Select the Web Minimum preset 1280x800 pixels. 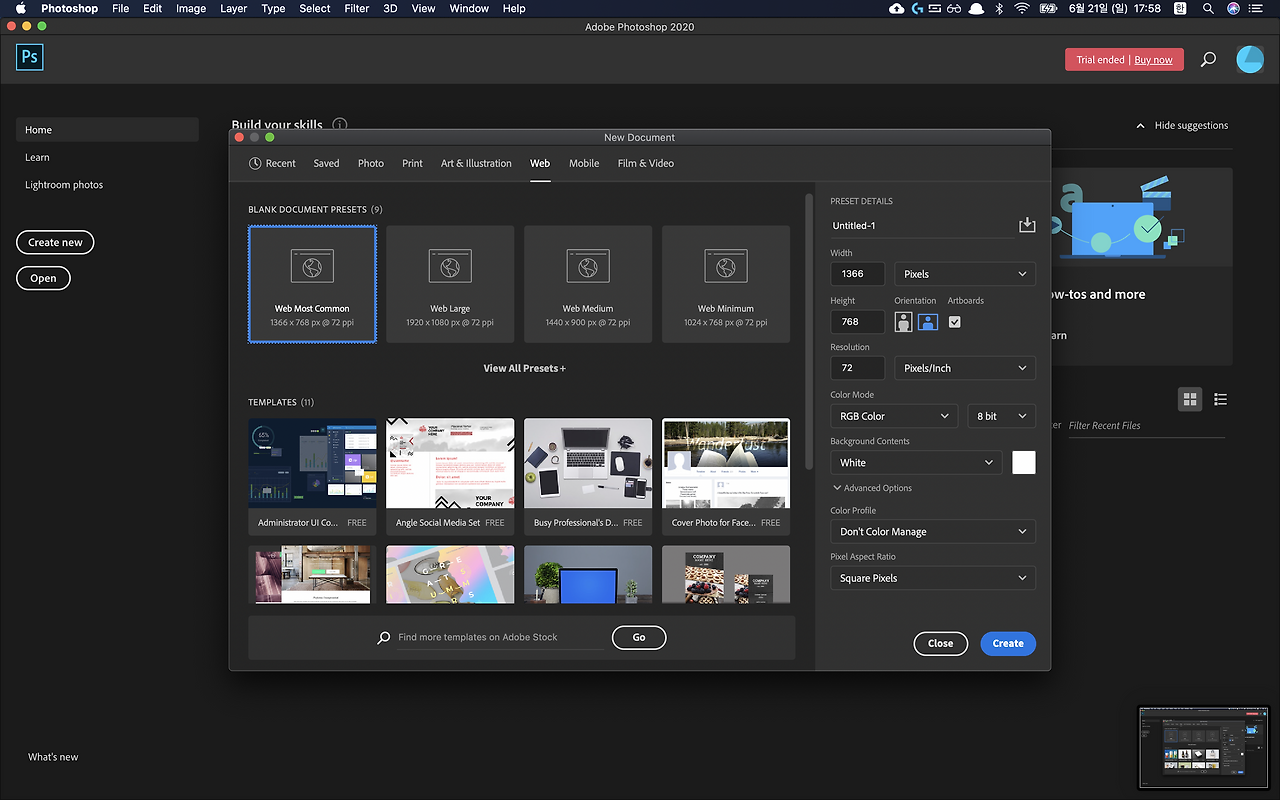coord(726,284)
